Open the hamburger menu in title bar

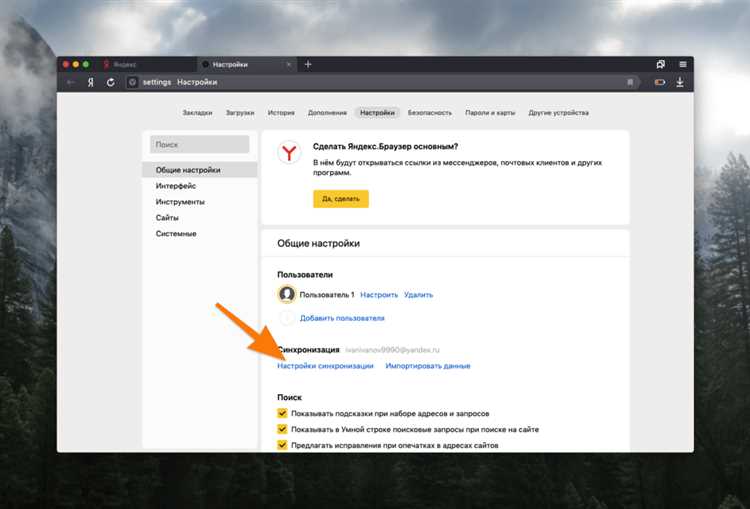click(682, 64)
